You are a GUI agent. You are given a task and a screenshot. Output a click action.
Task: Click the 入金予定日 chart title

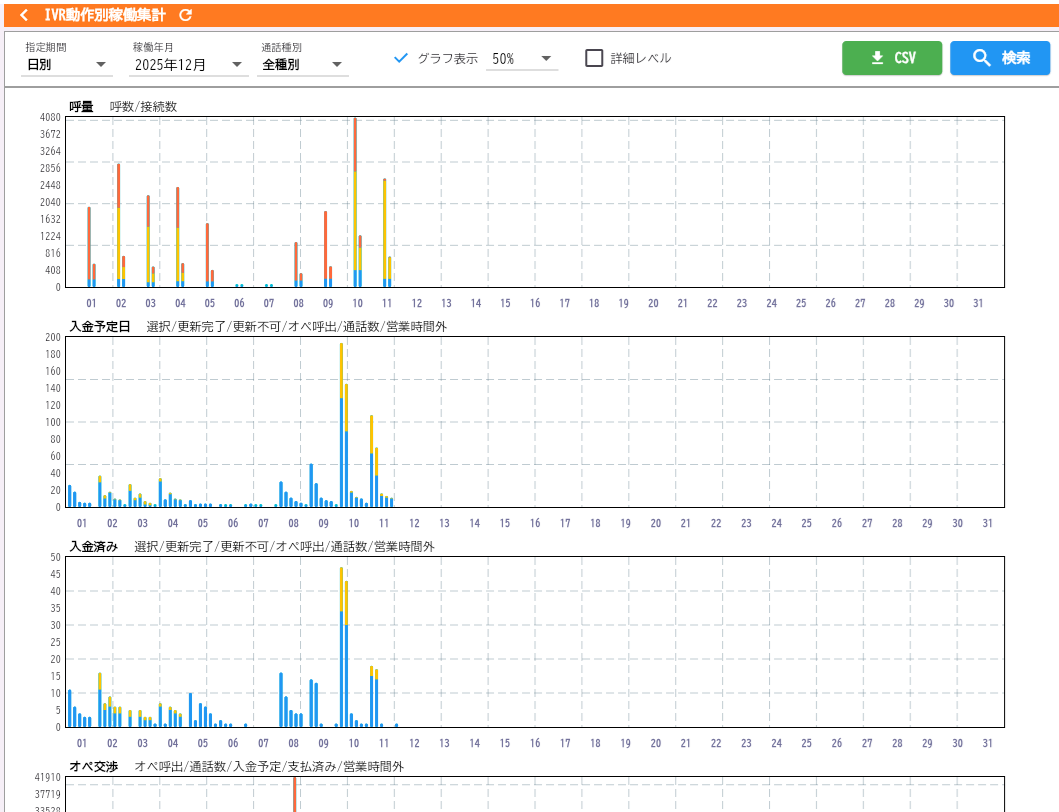coord(99,326)
